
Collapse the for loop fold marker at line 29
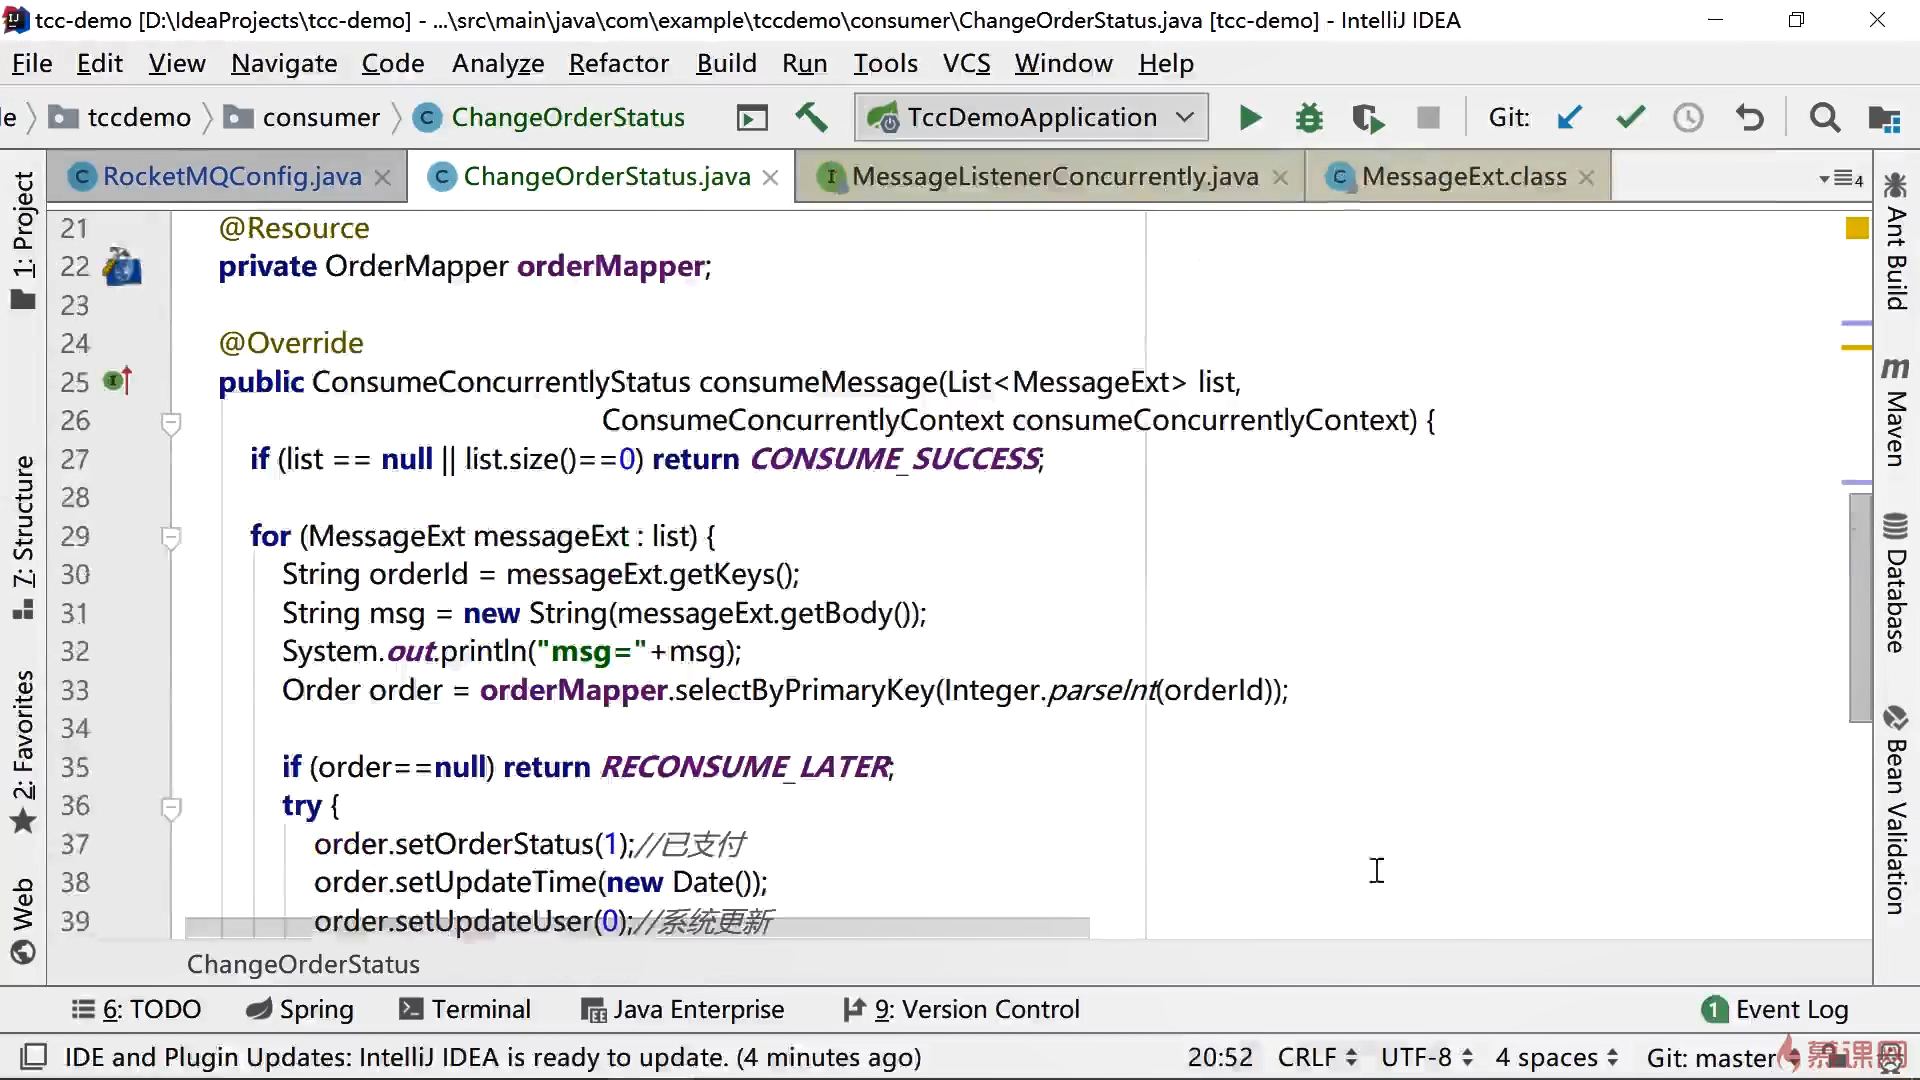(171, 538)
